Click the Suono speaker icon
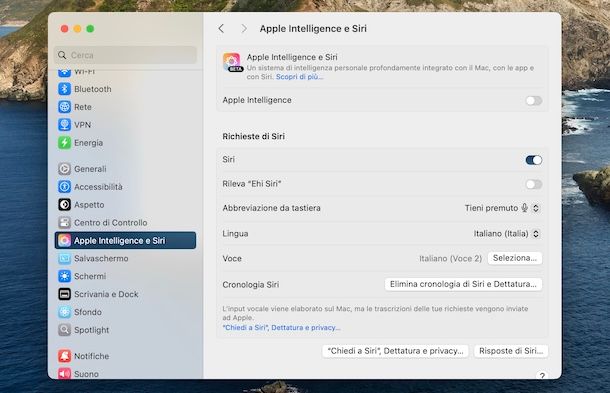Image resolution: width=610 pixels, height=393 pixels. pos(65,374)
